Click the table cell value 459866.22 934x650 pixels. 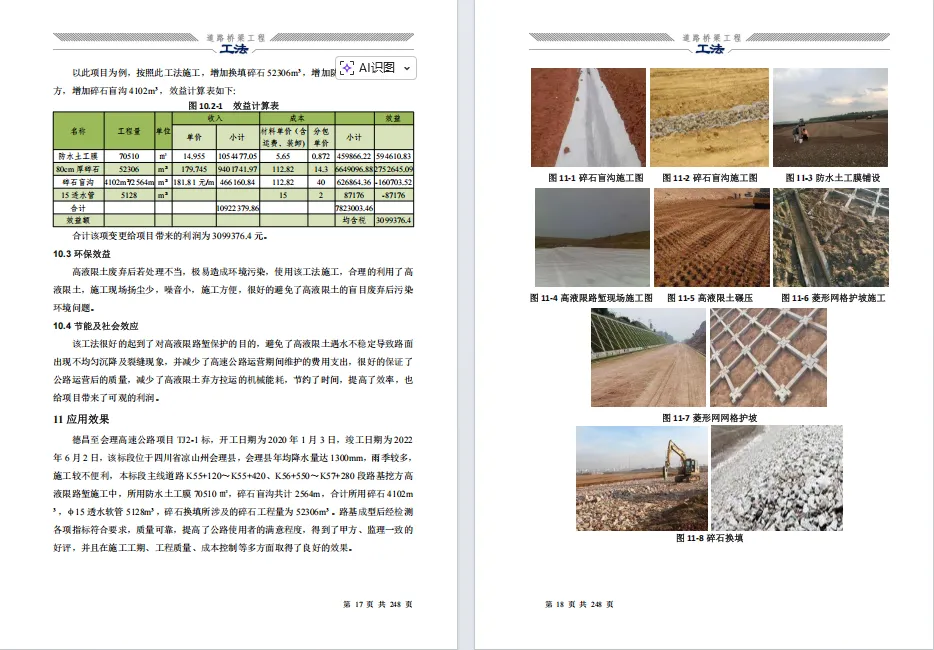354,156
